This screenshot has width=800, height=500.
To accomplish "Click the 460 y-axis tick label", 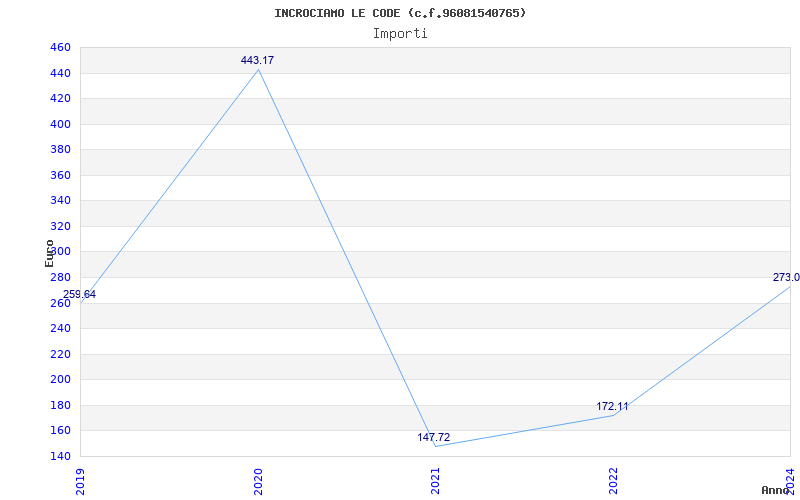I will click(60, 47).
